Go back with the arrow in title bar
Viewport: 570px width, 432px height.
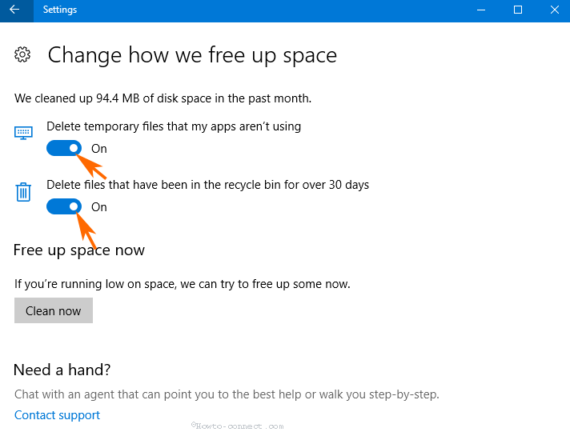[15, 10]
